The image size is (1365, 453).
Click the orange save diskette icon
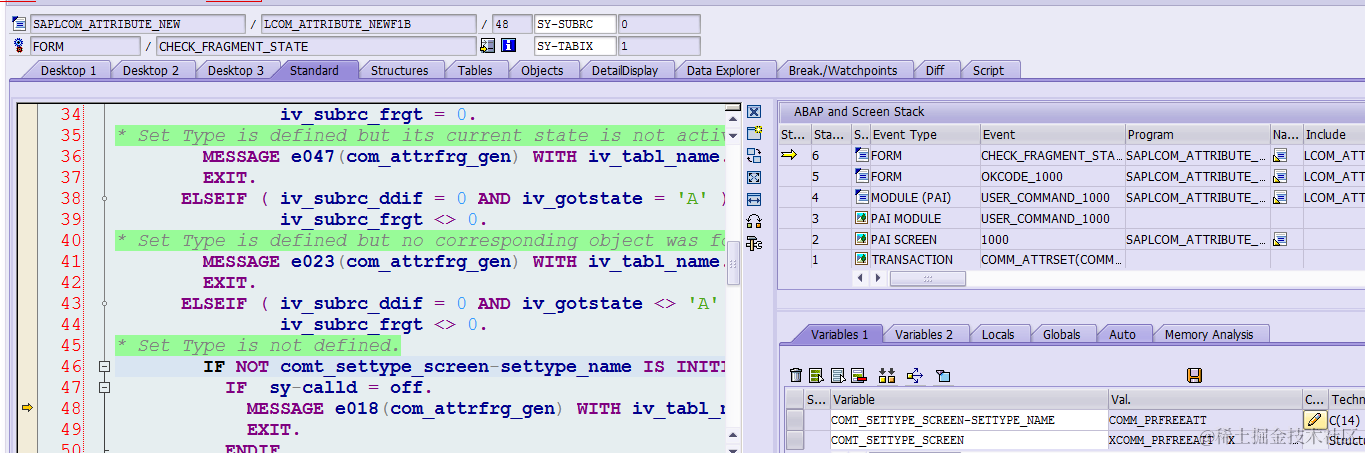1194,375
